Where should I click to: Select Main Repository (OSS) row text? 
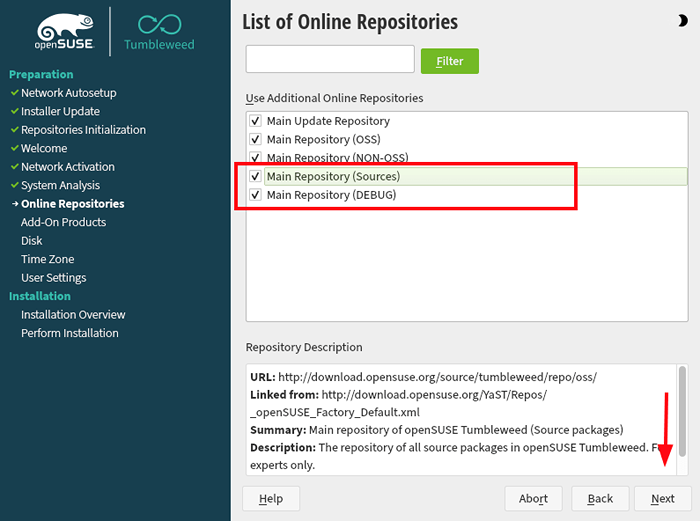click(x=323, y=139)
